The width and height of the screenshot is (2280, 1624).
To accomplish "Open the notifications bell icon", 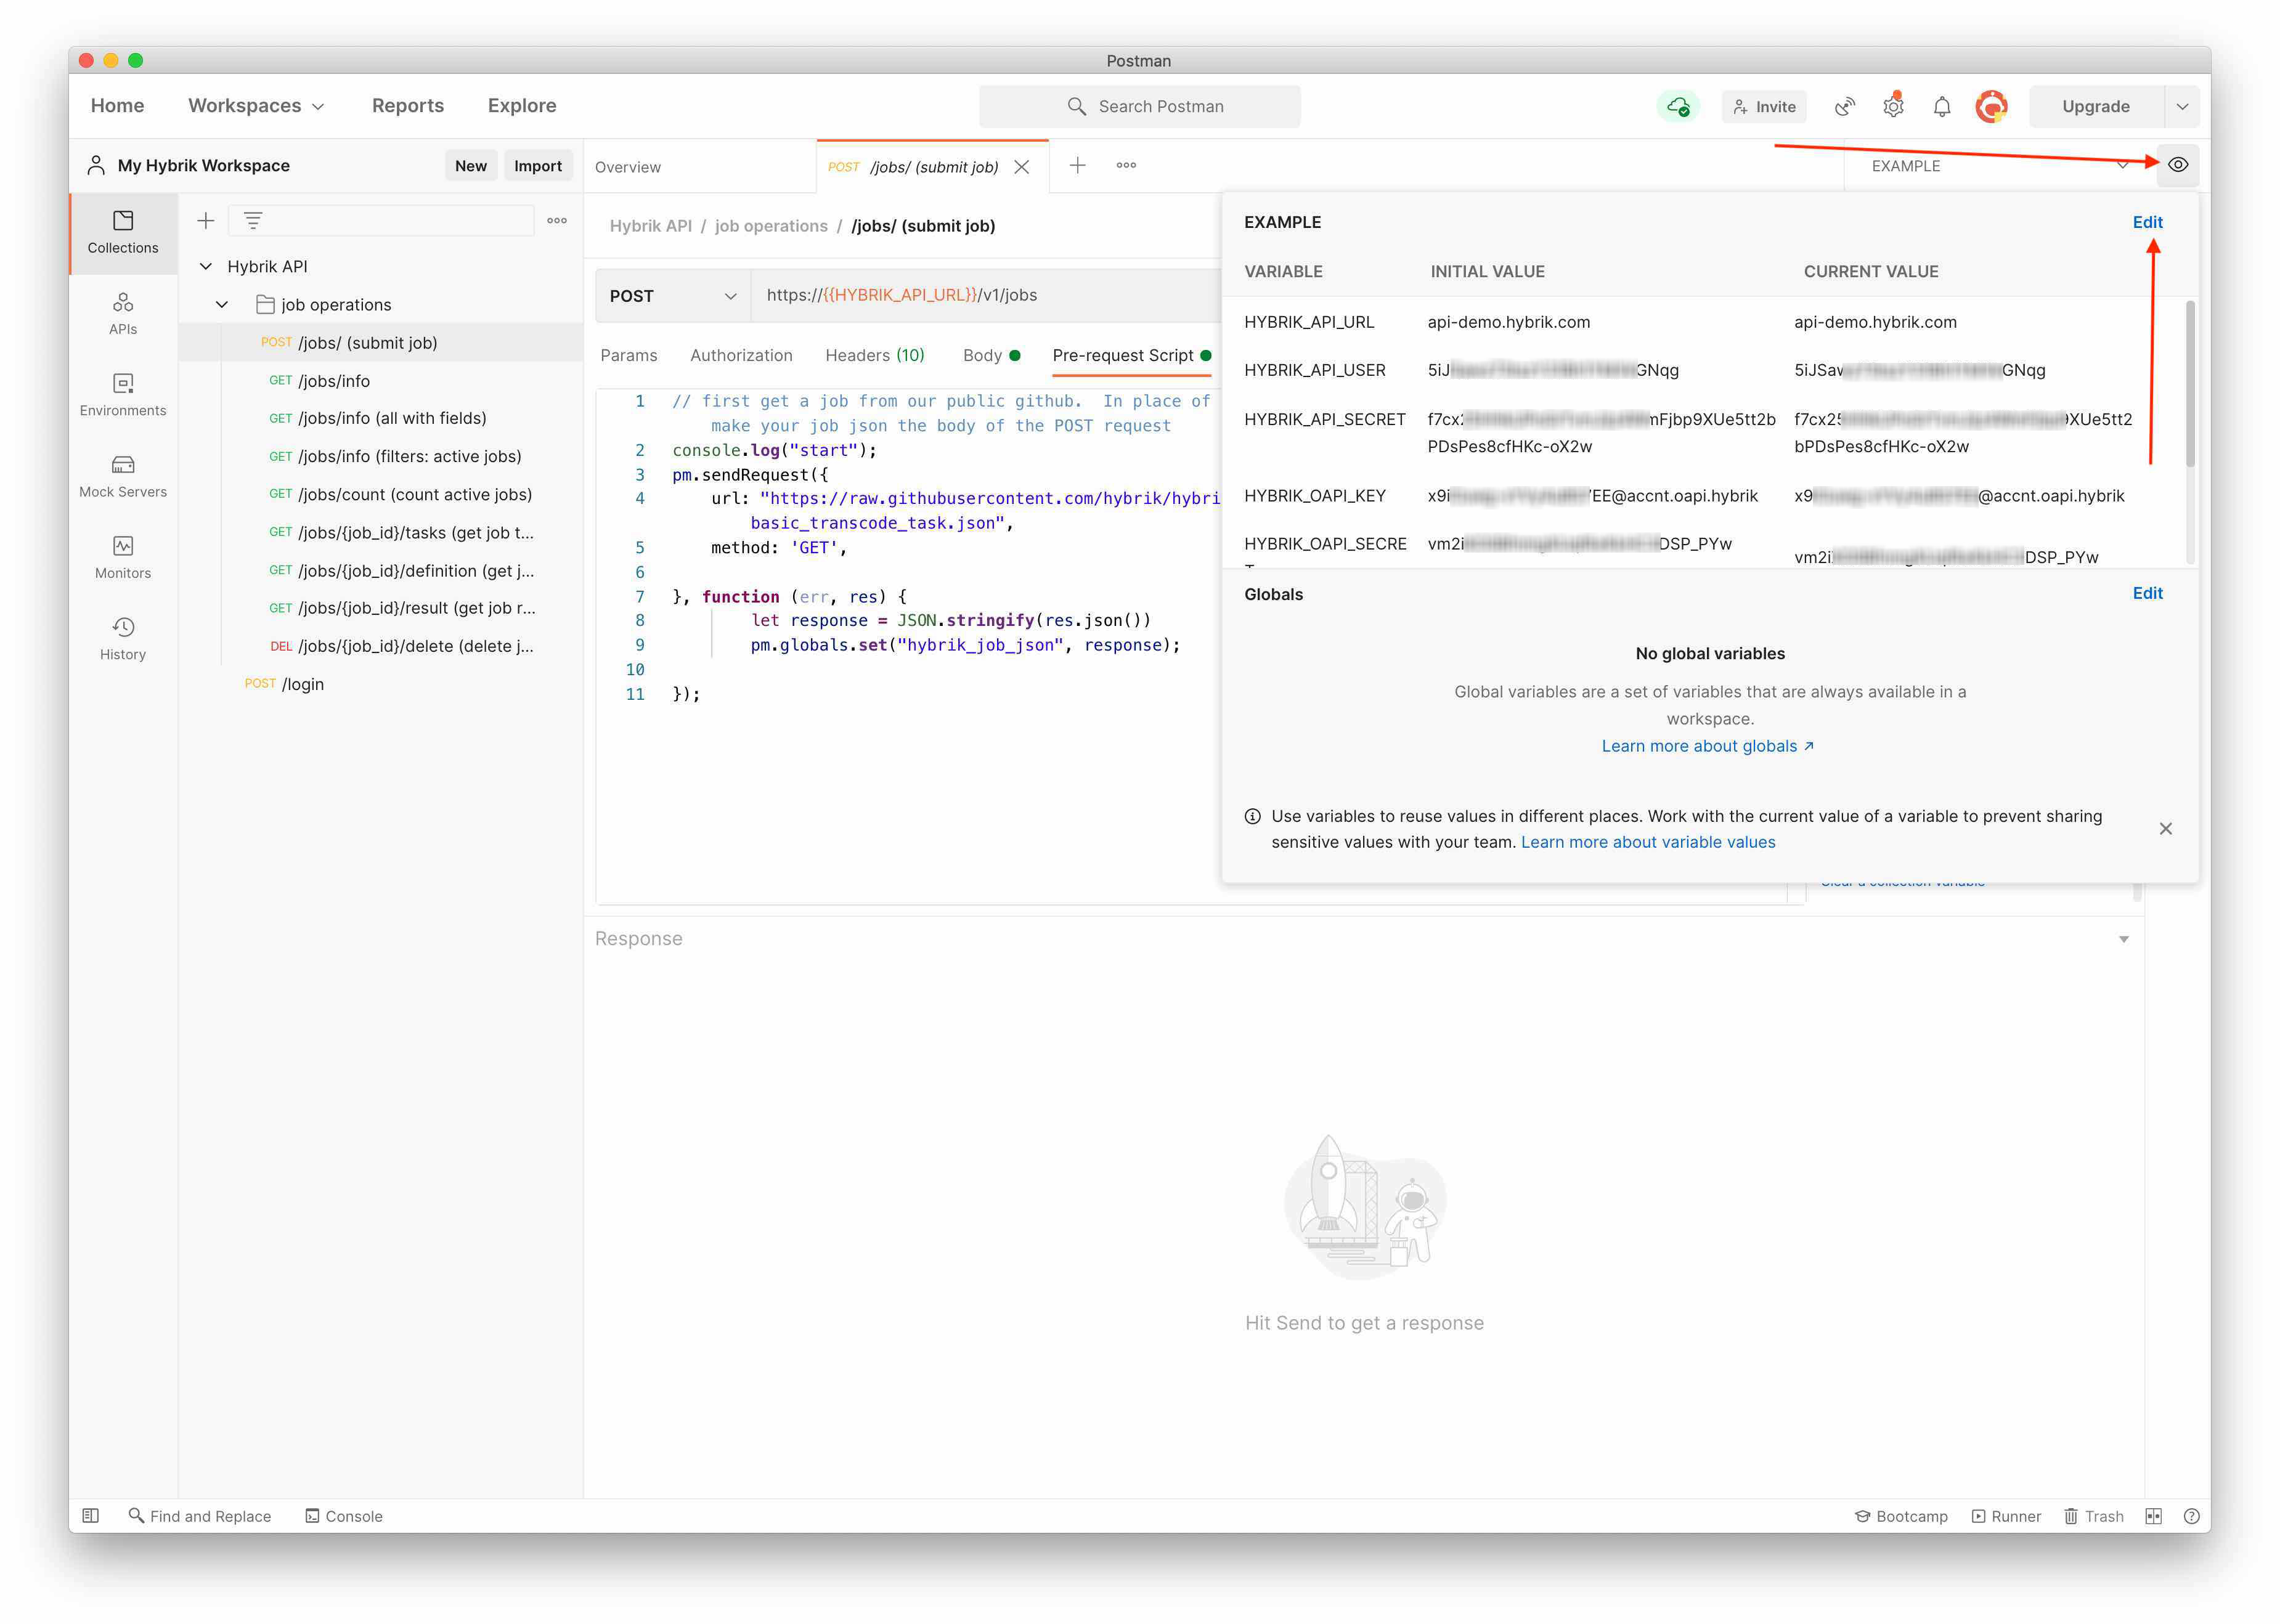I will 1942,106.
